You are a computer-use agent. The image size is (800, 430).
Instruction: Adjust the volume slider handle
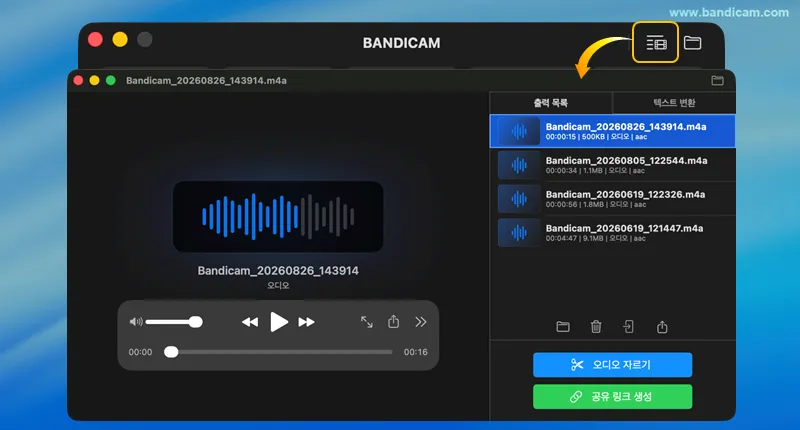point(195,322)
